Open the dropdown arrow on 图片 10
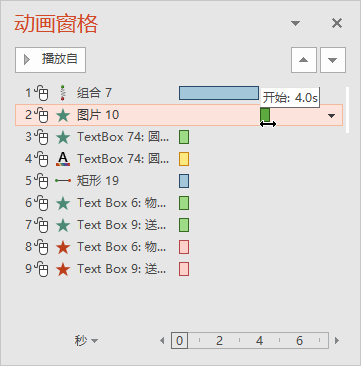 331,116
